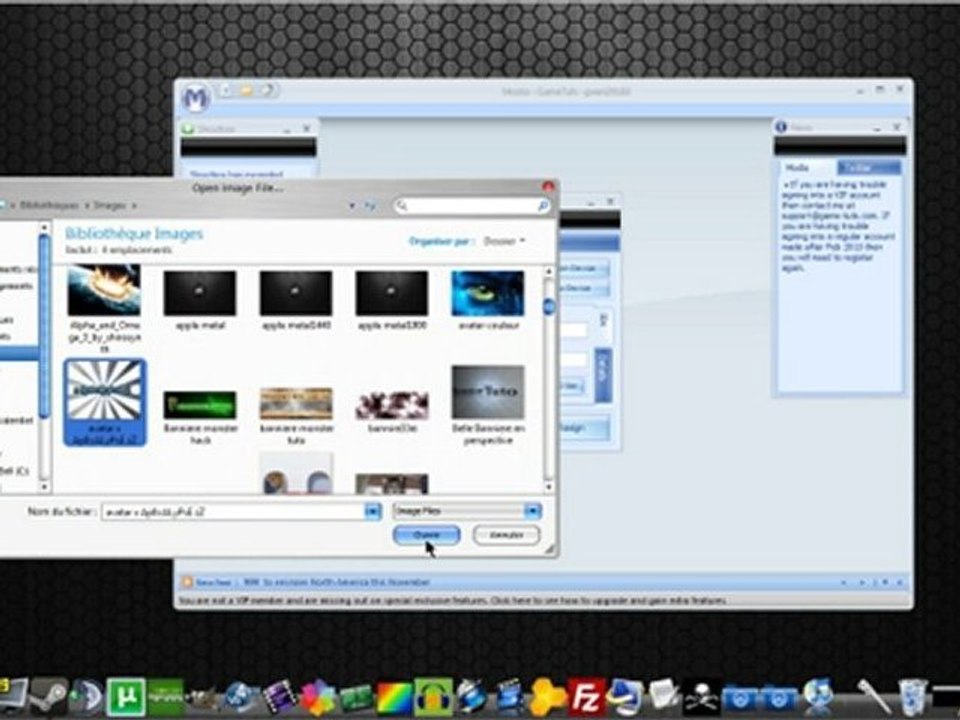Viewport: 960px width, 720px height.
Task: Click the News Feed headline text
Action: 337,582
